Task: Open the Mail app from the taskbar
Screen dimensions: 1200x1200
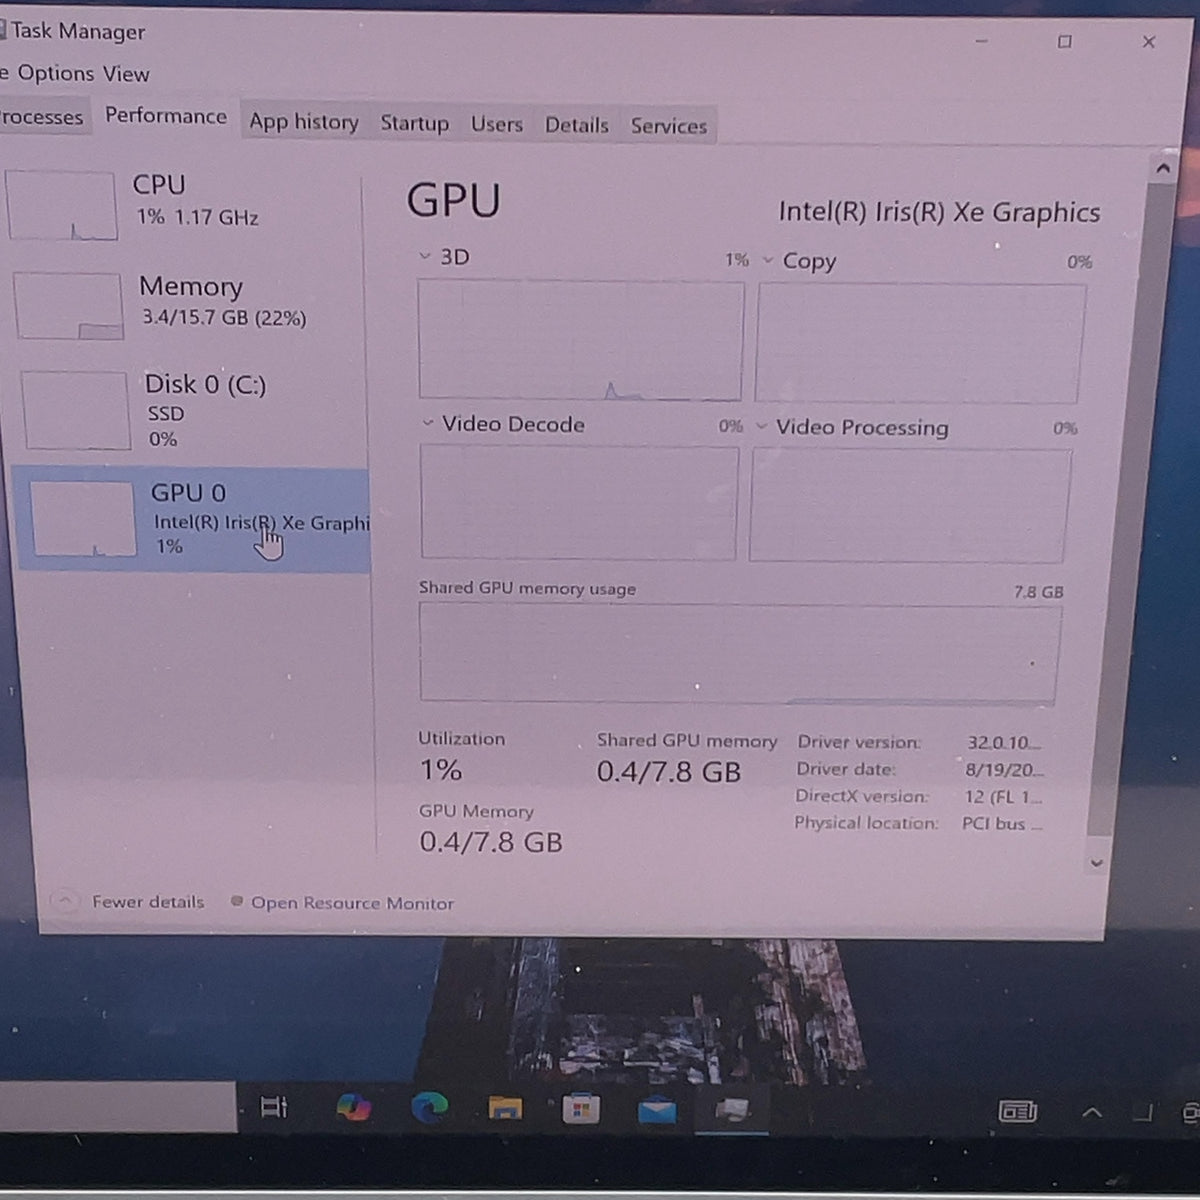Action: coord(657,1109)
